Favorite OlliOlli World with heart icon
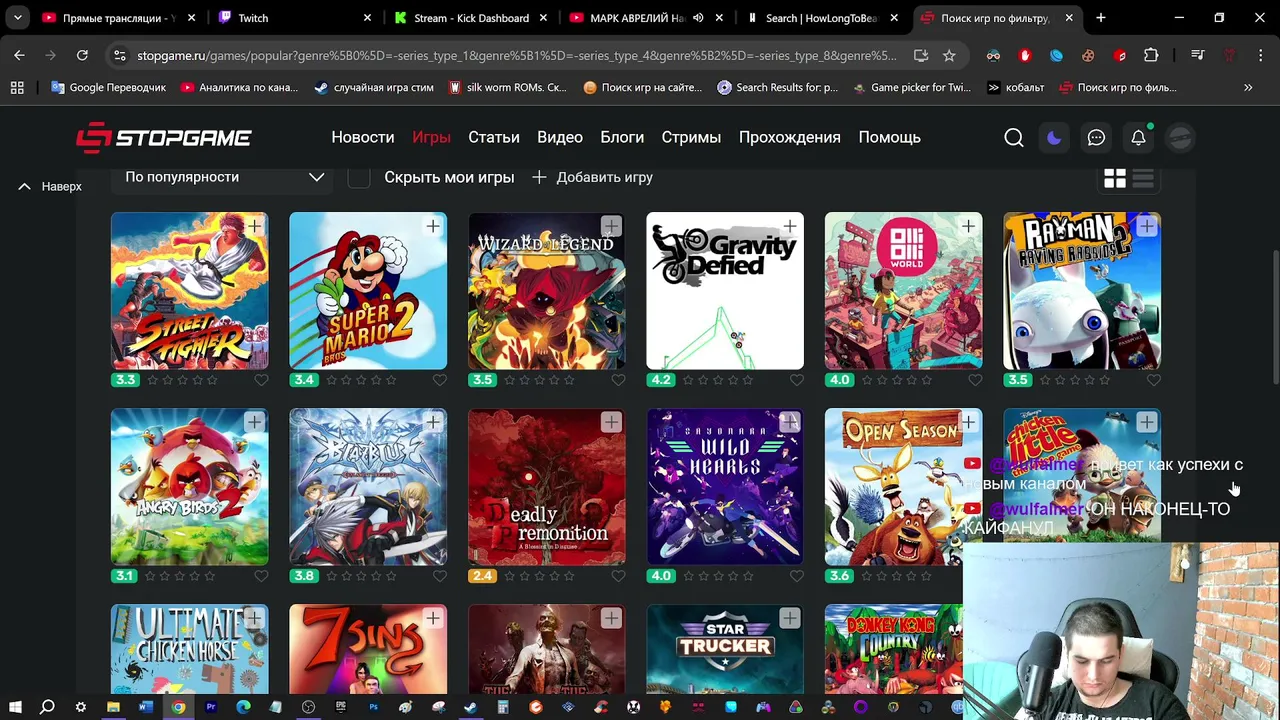Image resolution: width=1280 pixels, height=720 pixels. tap(975, 380)
